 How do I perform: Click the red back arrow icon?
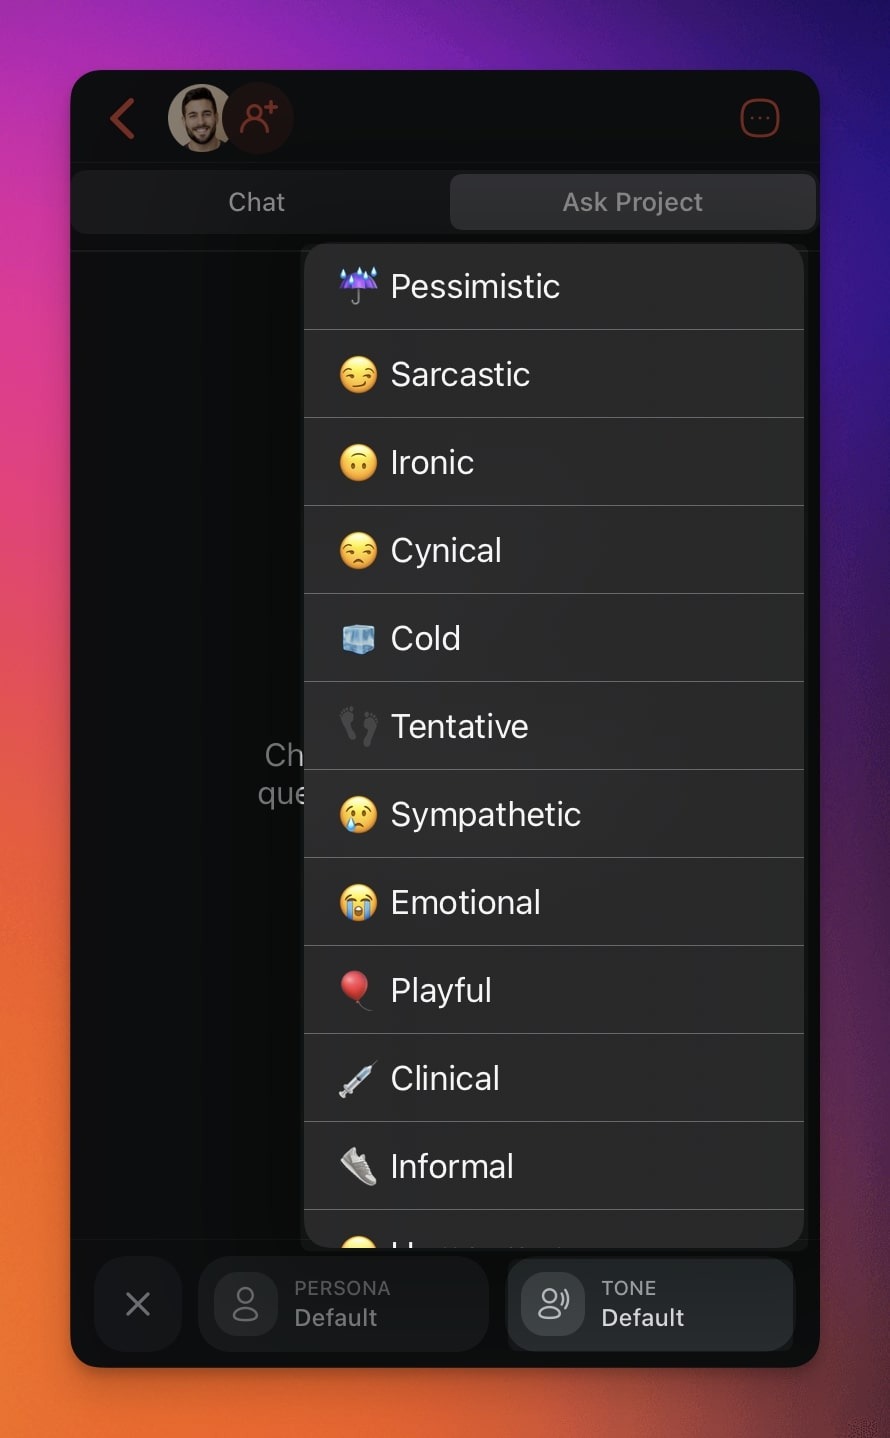tap(123, 118)
